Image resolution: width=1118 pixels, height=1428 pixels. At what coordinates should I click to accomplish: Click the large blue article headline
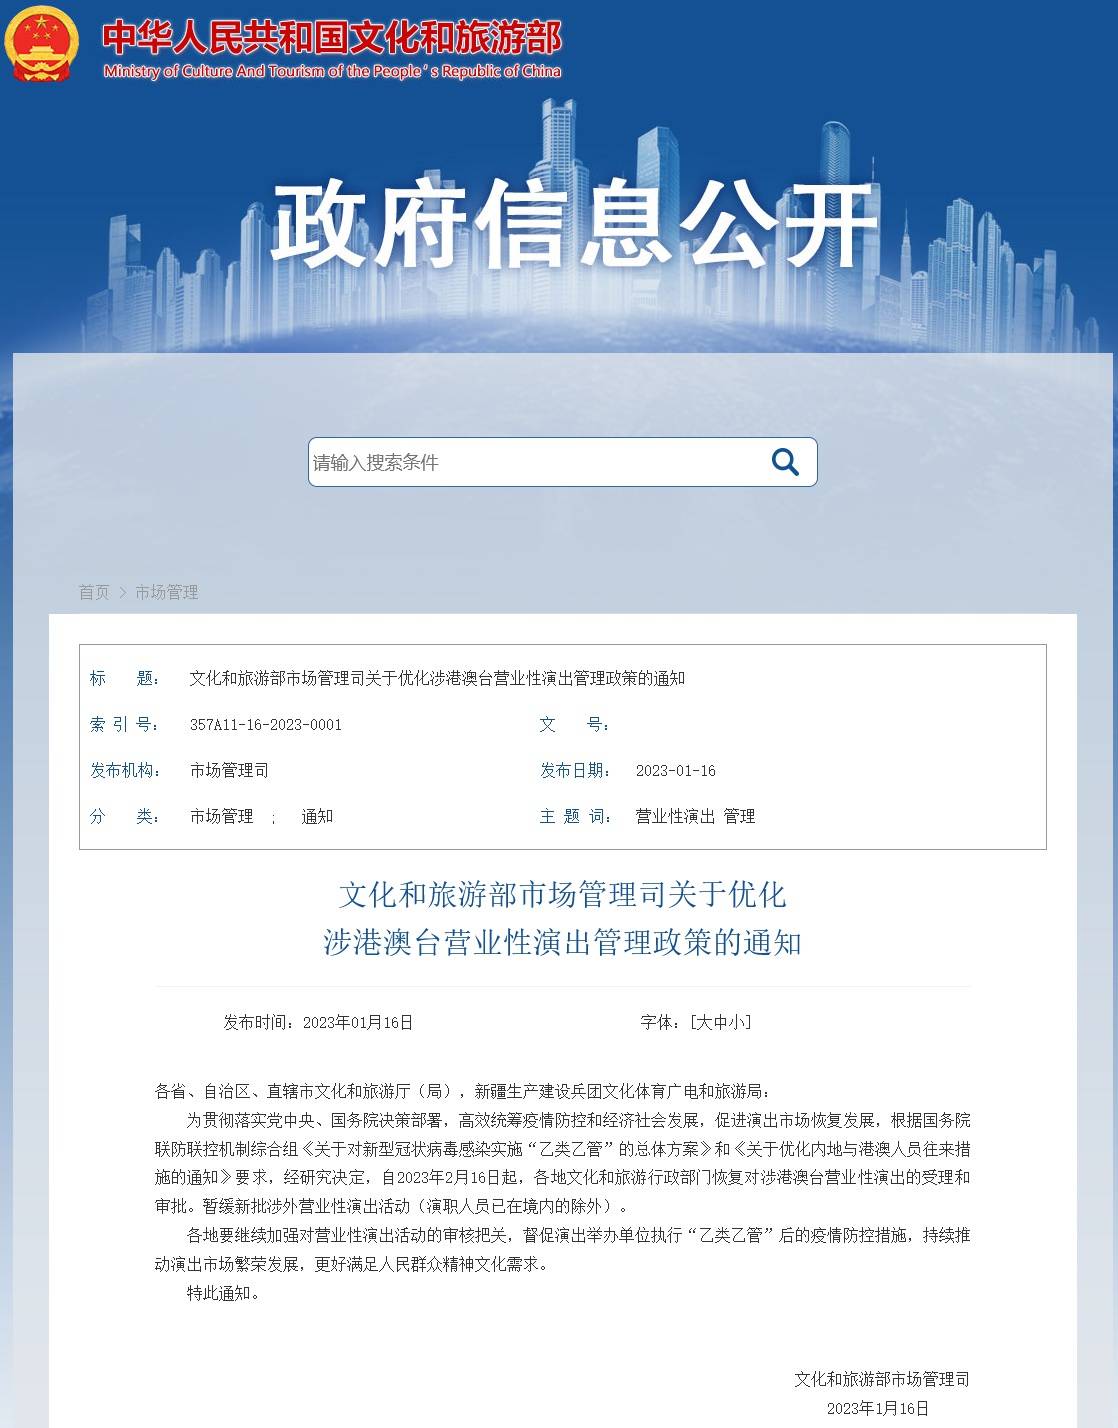pyautogui.click(x=562, y=918)
